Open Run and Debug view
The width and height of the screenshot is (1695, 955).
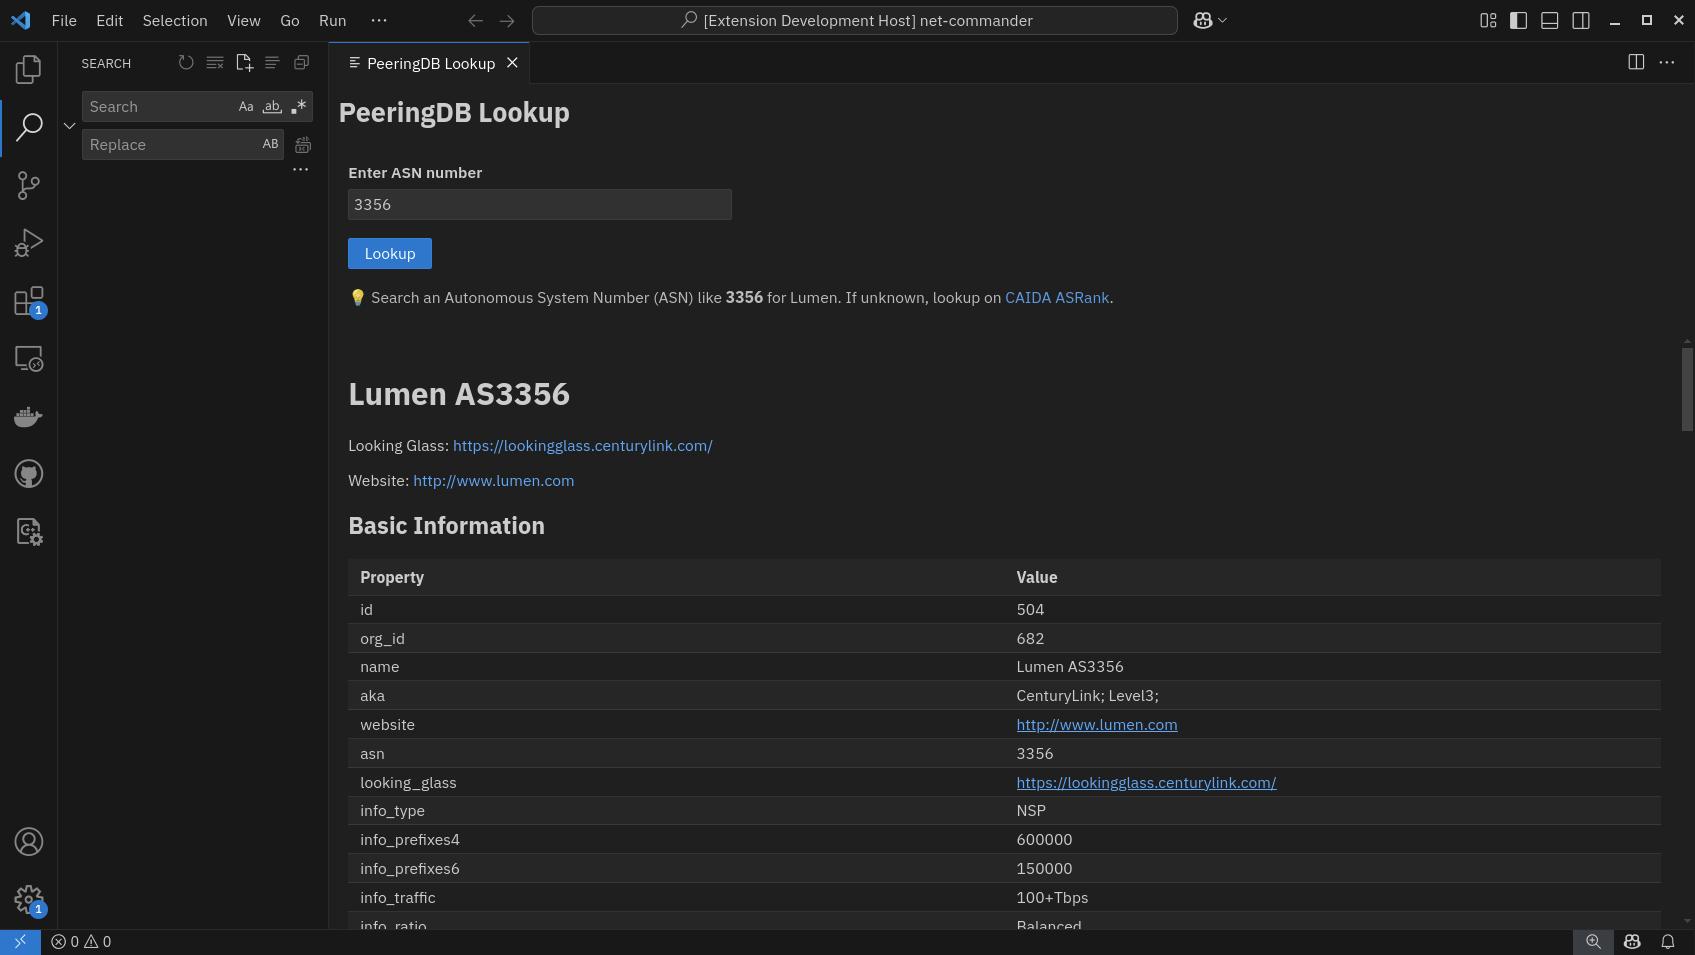[29, 243]
